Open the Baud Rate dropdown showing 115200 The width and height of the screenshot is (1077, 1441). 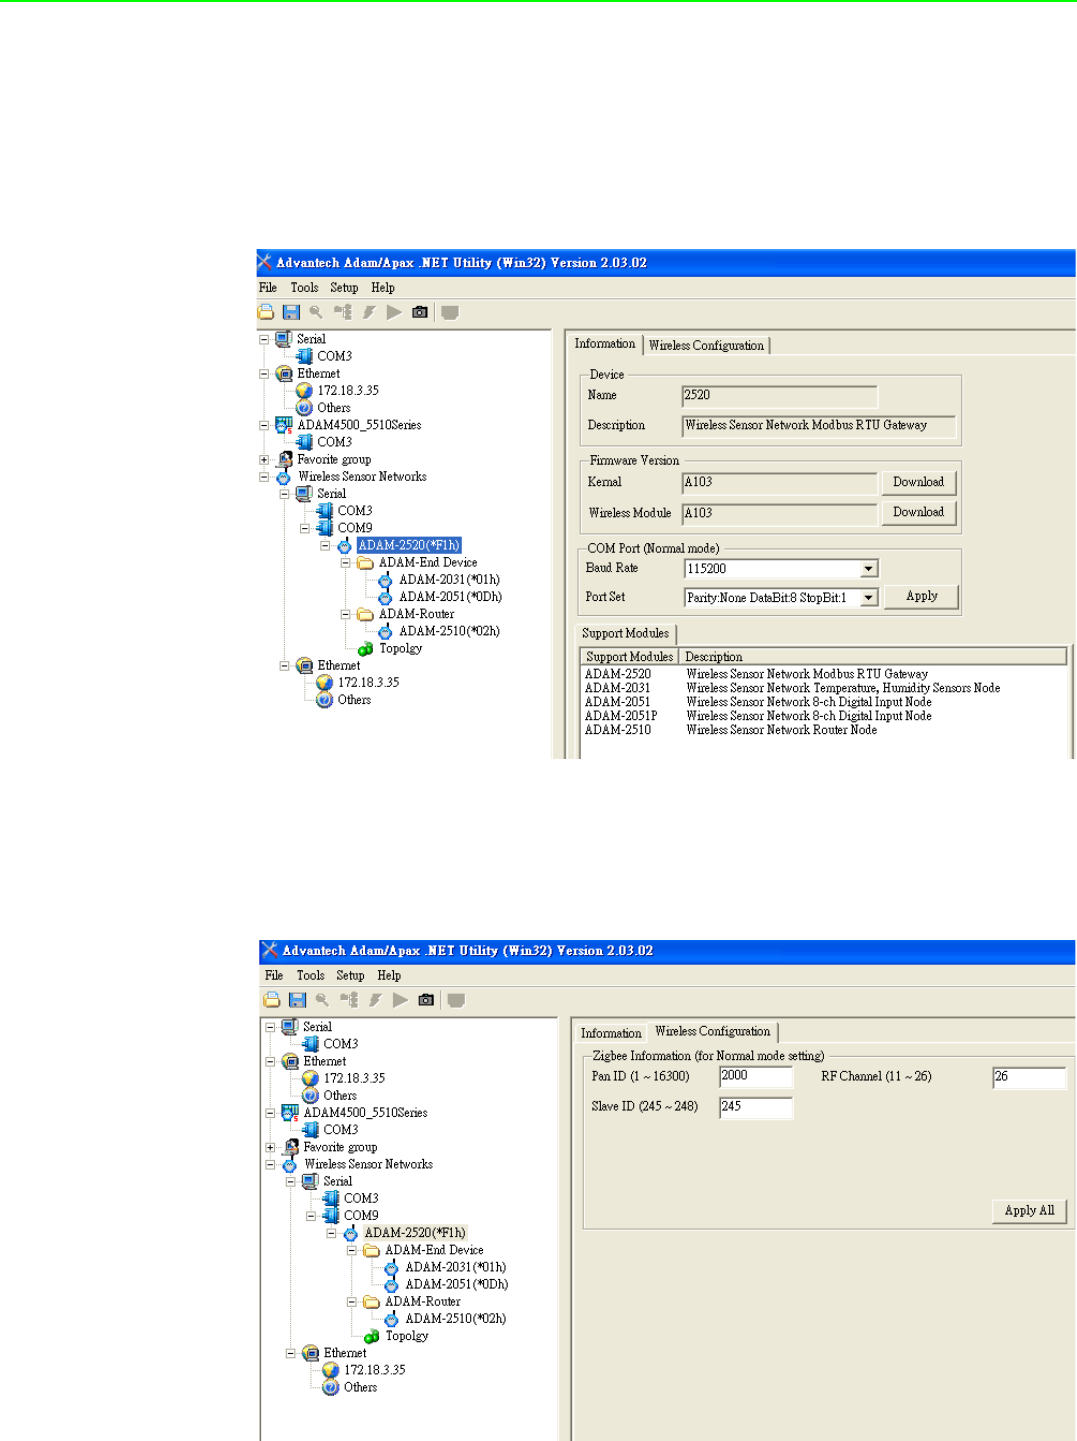[x=869, y=569]
